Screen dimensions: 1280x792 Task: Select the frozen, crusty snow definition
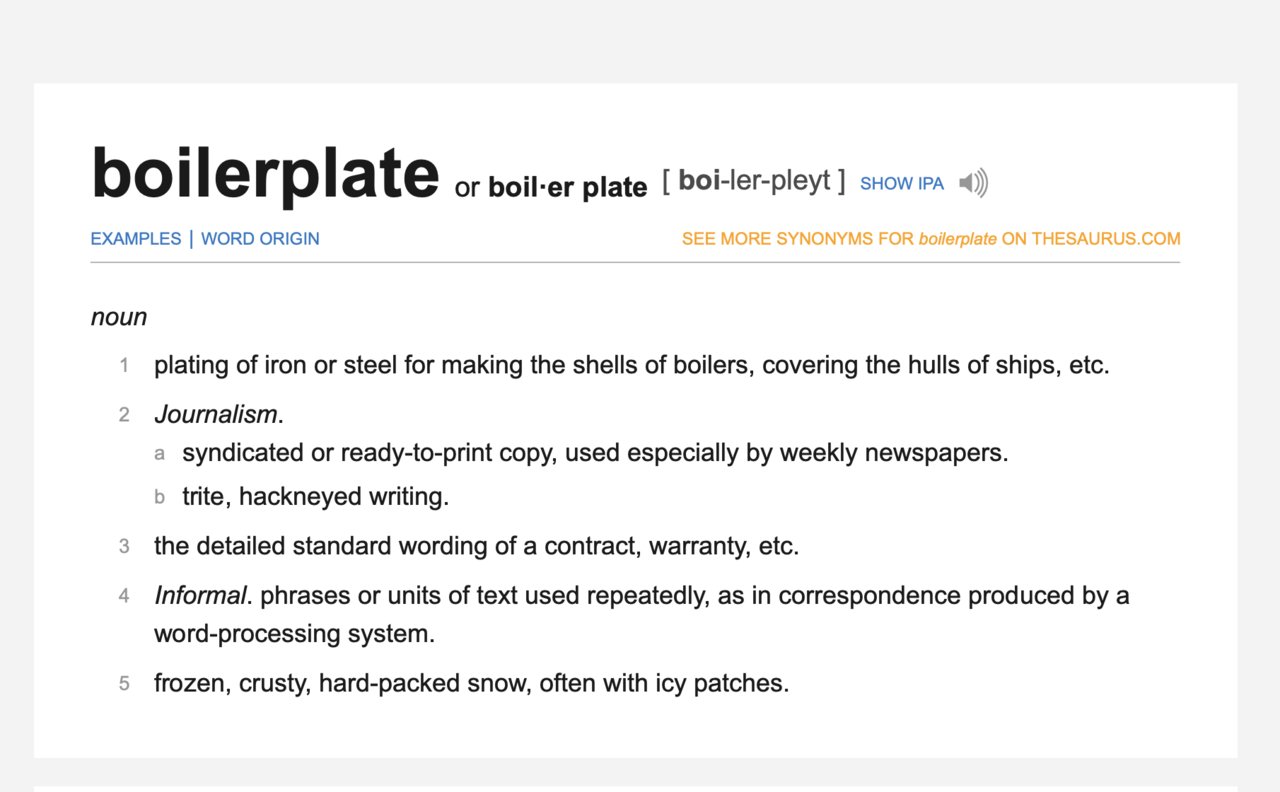click(x=472, y=684)
